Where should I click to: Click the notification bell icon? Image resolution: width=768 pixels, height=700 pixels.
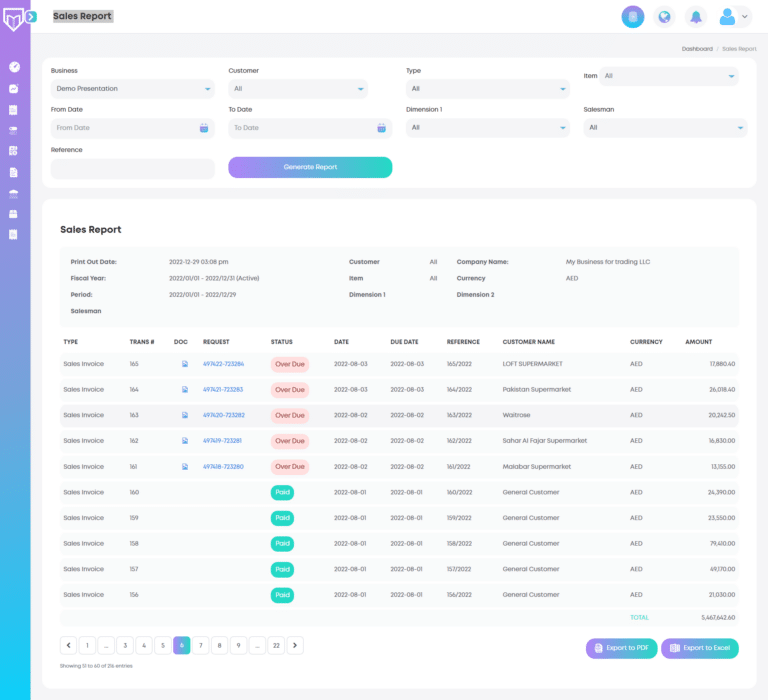click(x=695, y=17)
